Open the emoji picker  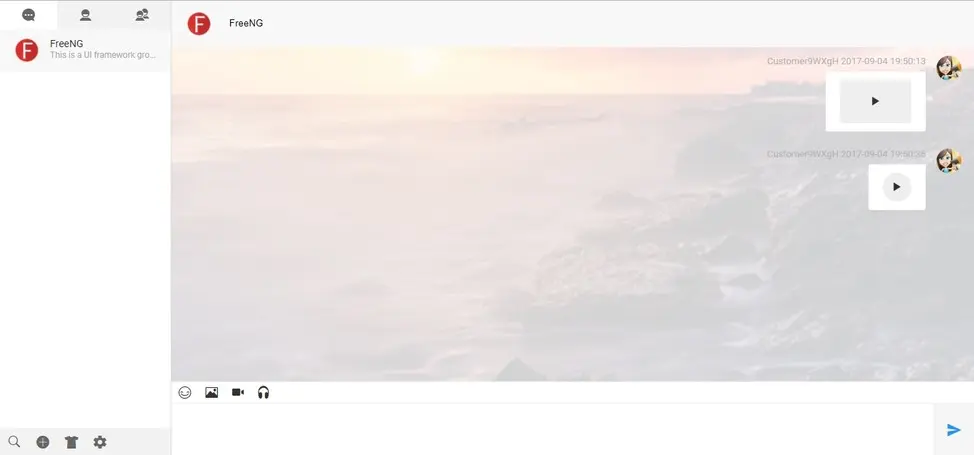pyautogui.click(x=184, y=392)
